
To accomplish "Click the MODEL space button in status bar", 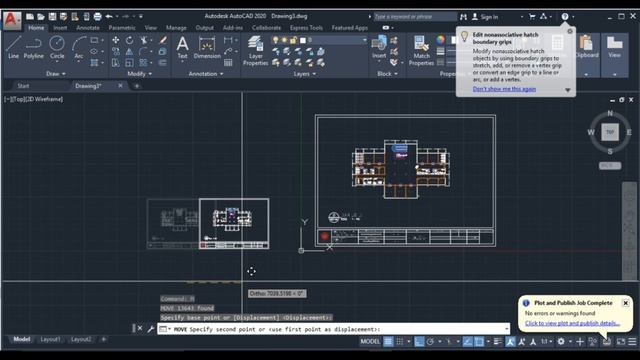I will click(370, 342).
